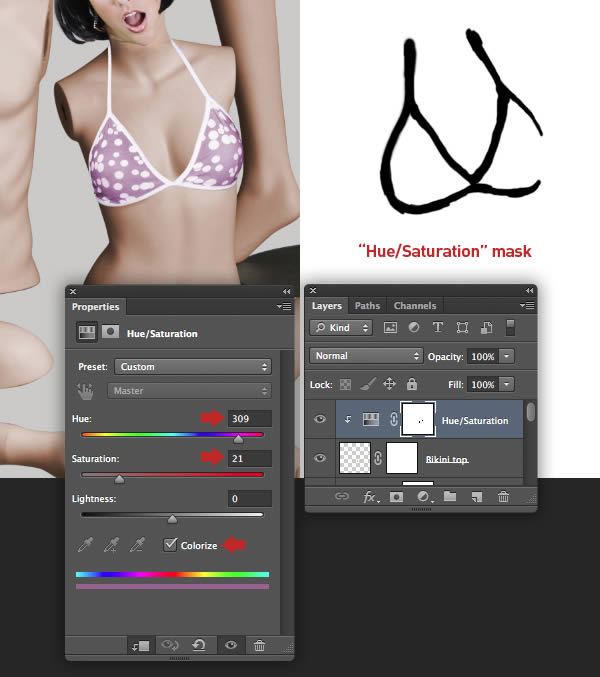This screenshot has width=600, height=677.
Task: Click the Saturation slider handle
Action: [120, 479]
